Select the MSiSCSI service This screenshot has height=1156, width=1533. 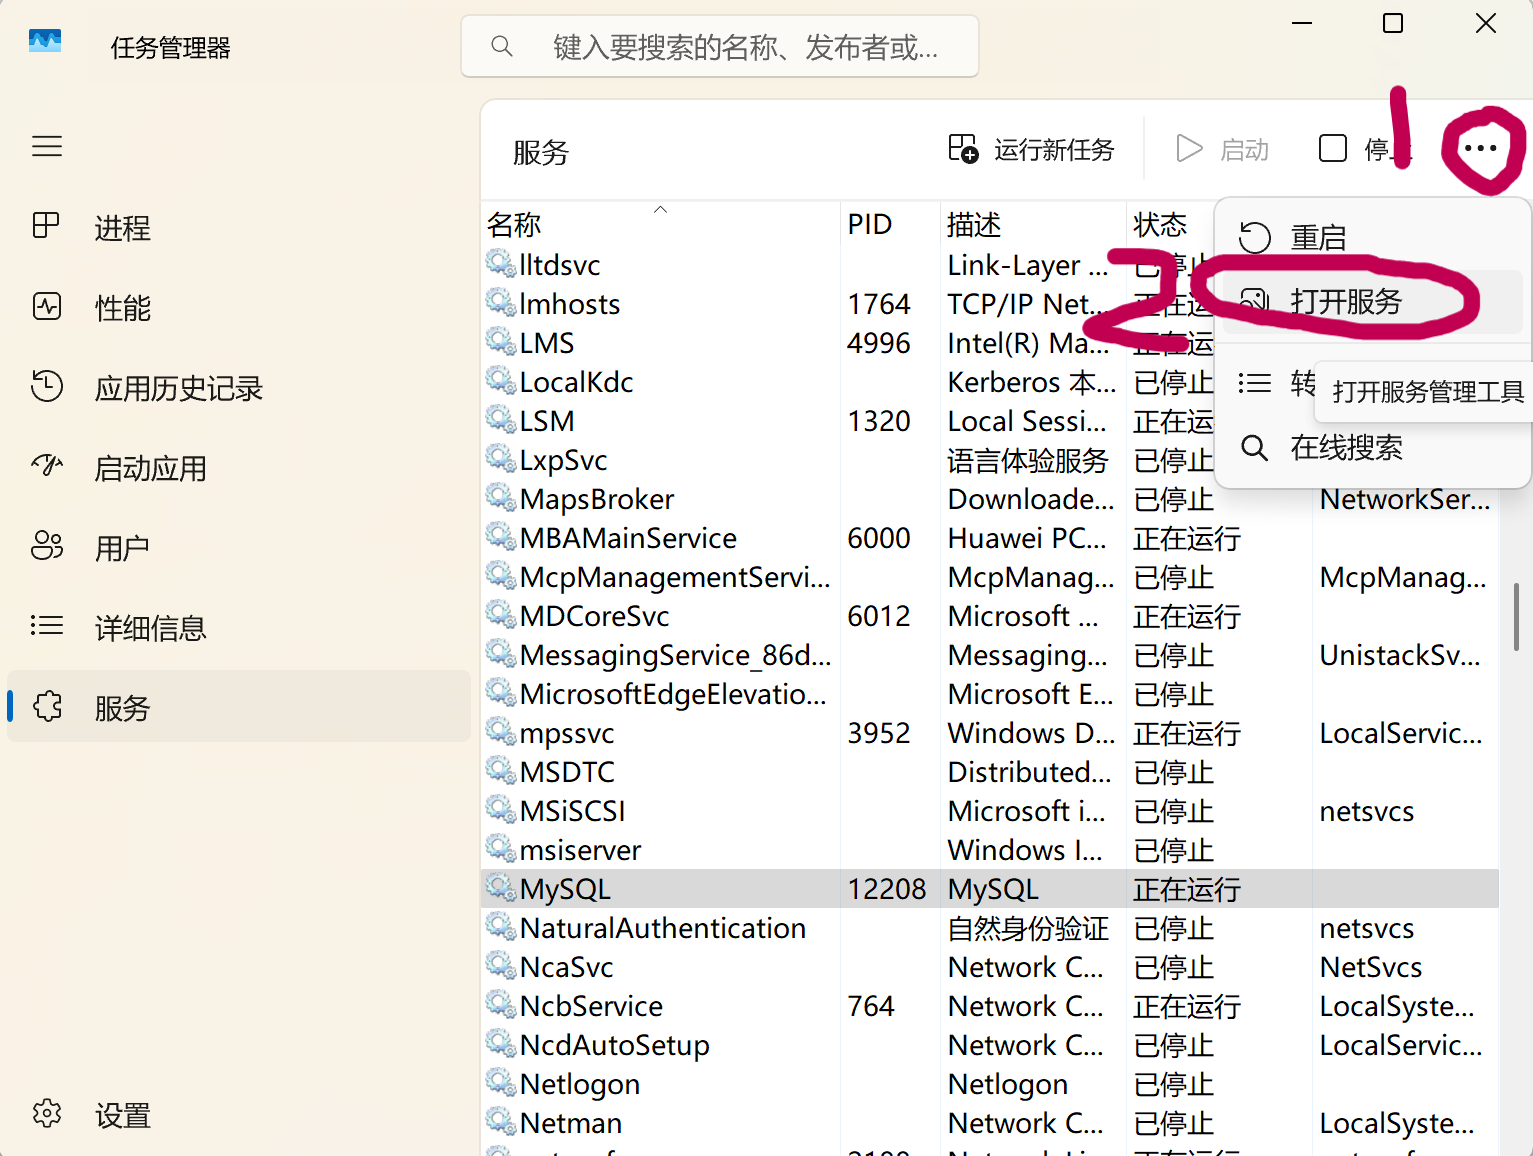(990, 811)
